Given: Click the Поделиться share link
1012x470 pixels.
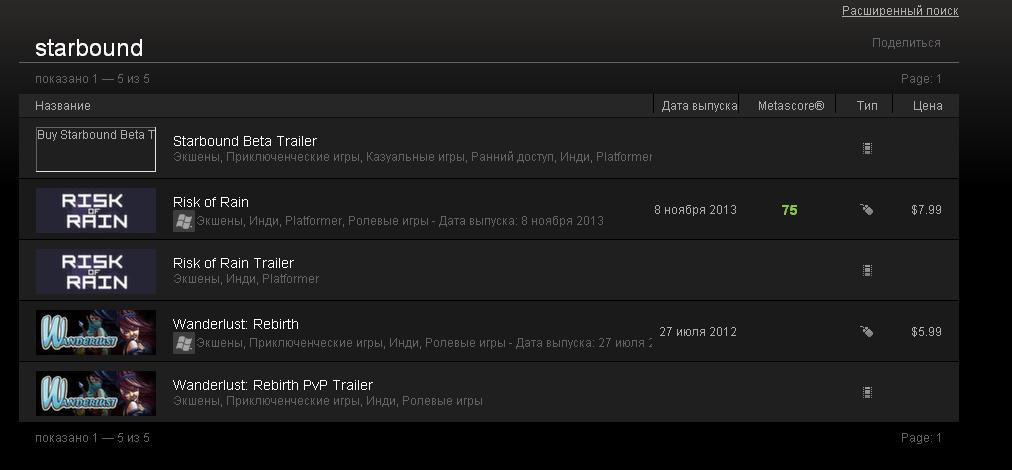Looking at the screenshot, I should (x=906, y=43).
